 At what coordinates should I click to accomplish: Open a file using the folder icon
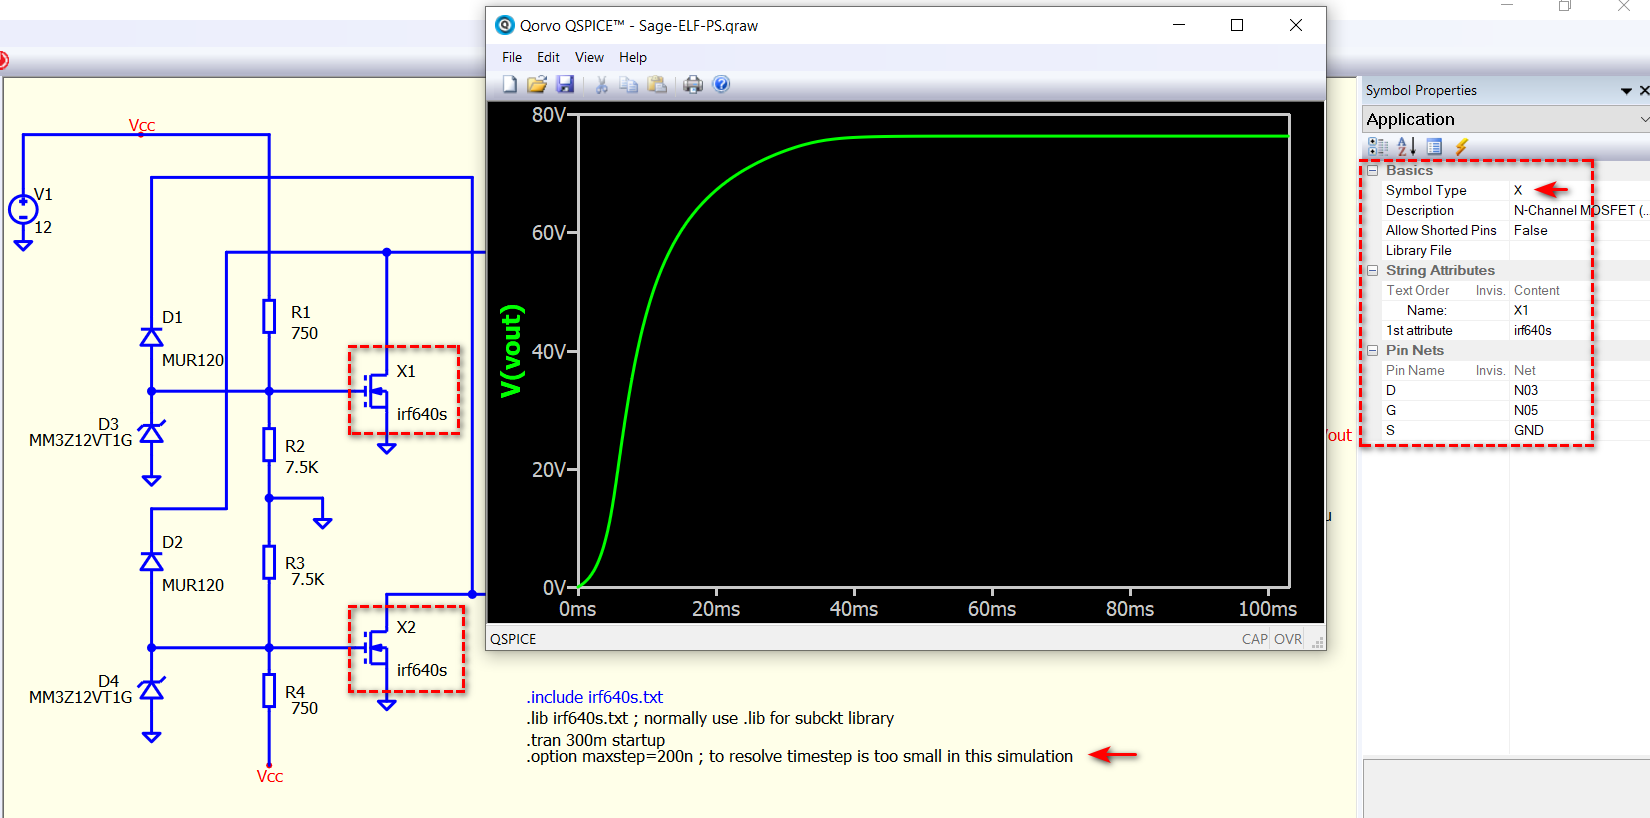[537, 85]
